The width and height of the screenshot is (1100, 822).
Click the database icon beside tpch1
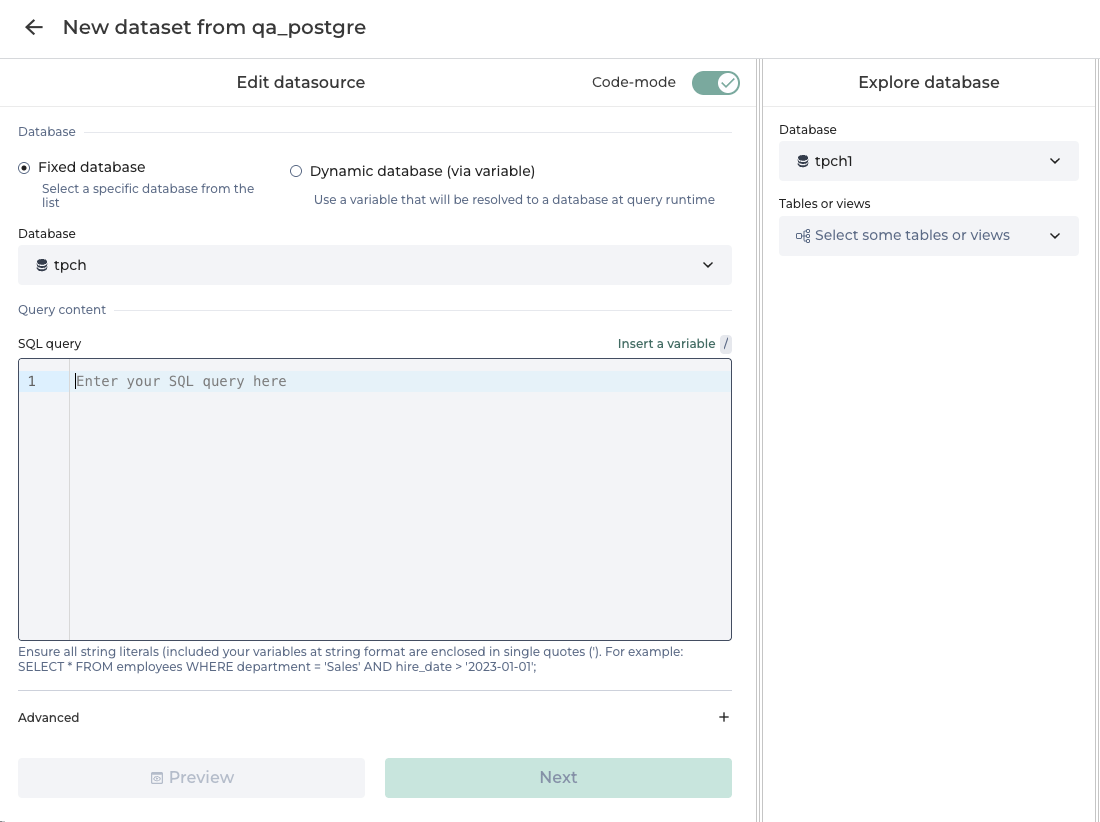click(803, 161)
